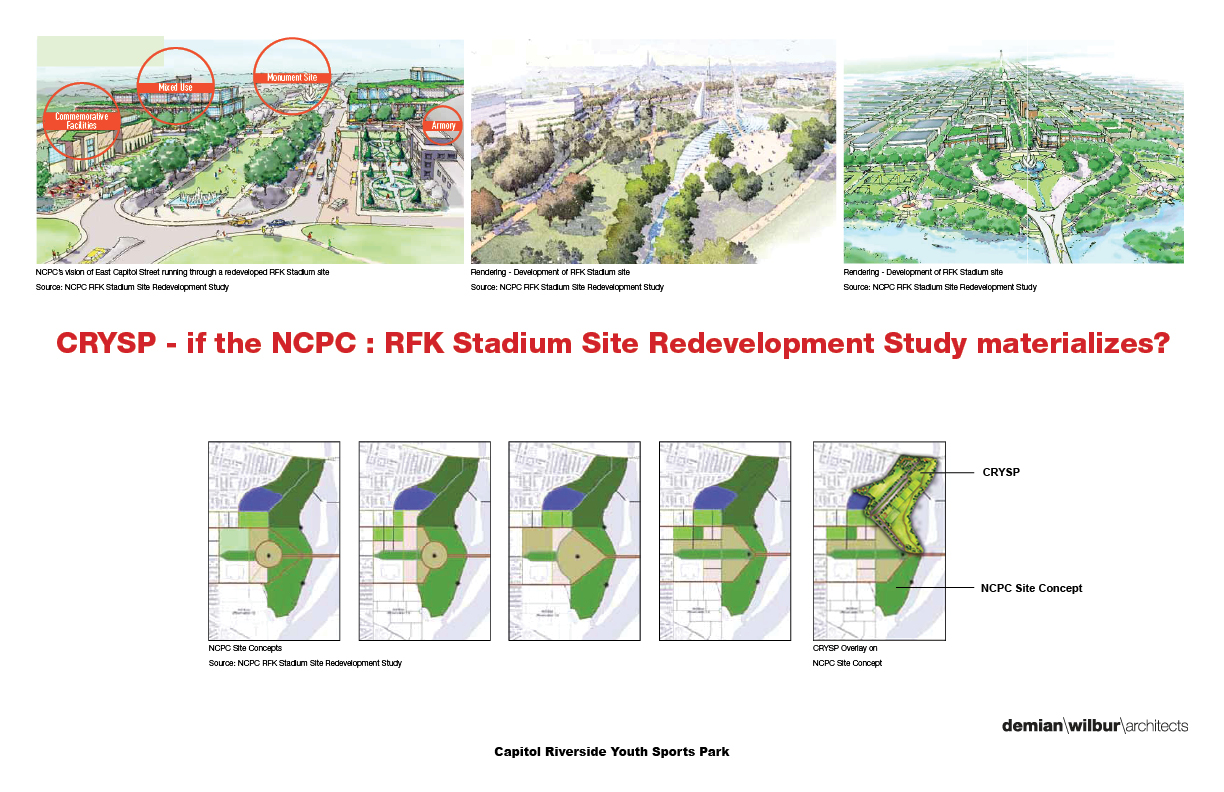Click the red CRYSP headline text
The width and height of the screenshot is (1224, 792).
pos(613,344)
